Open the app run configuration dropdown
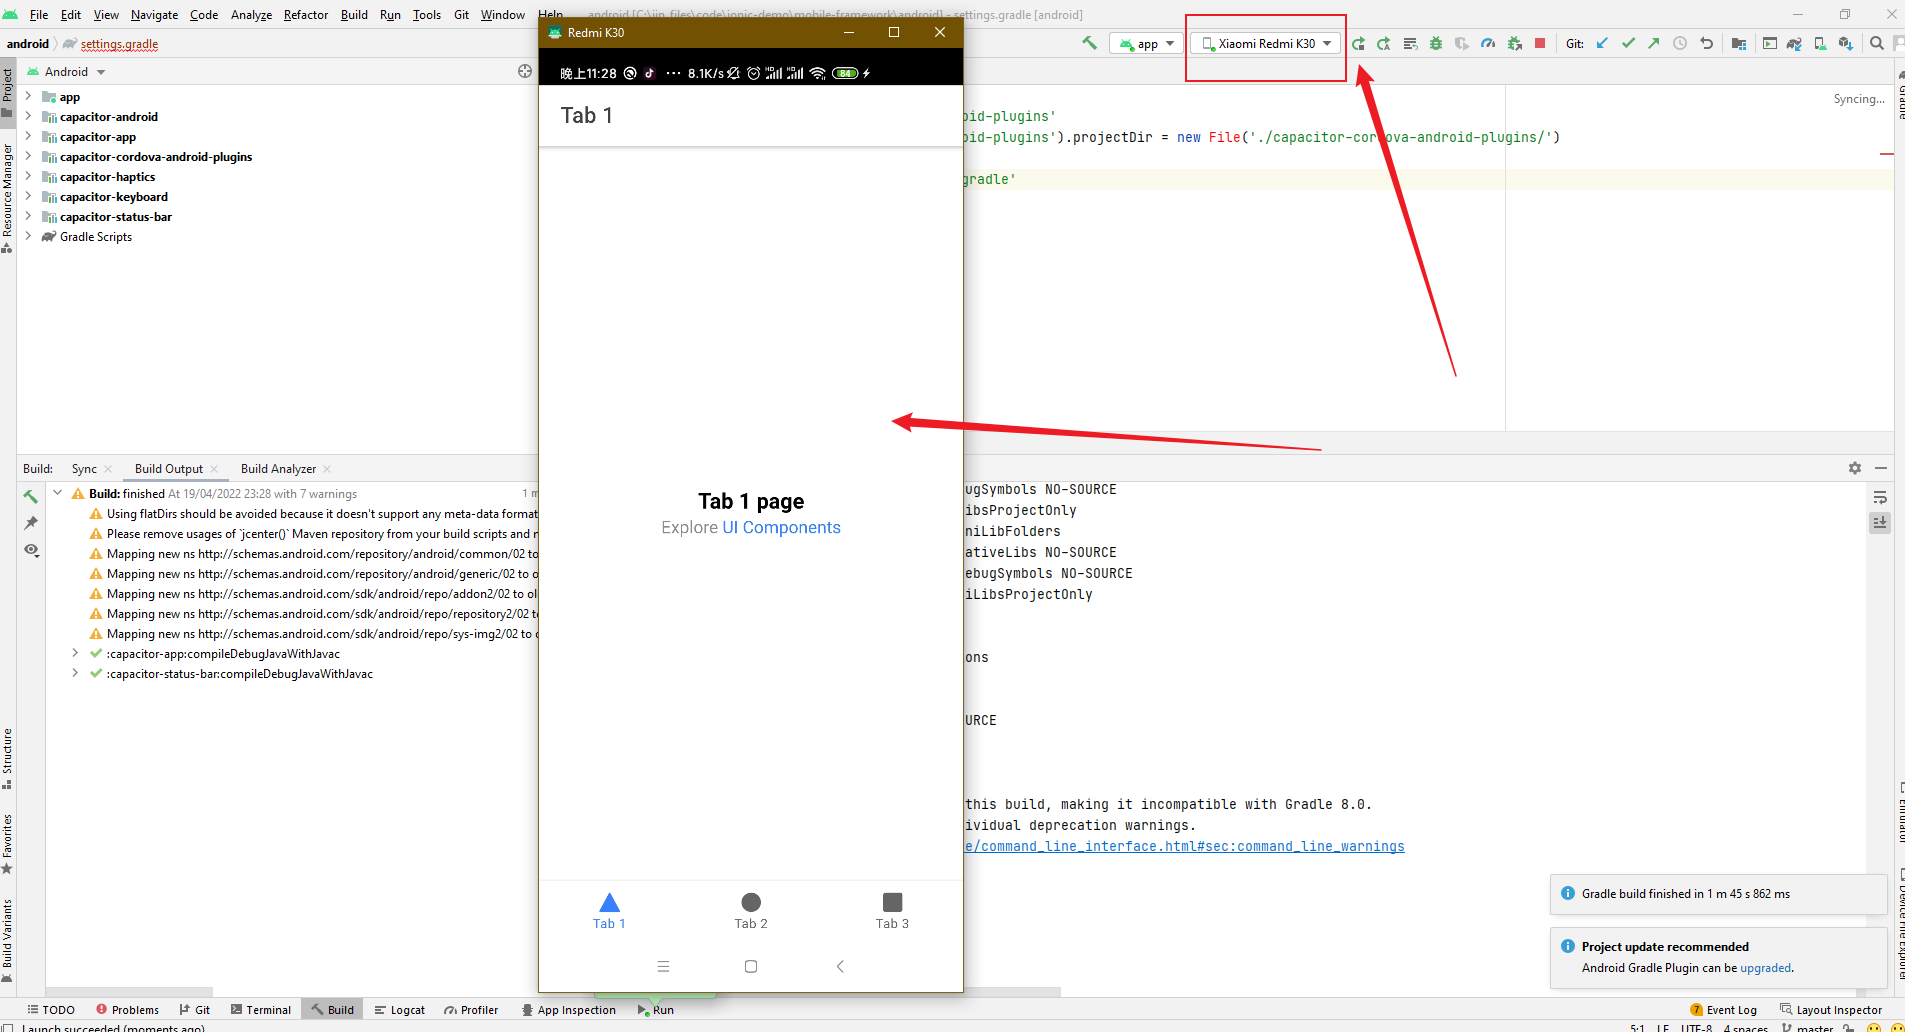The height and width of the screenshot is (1032, 1905). click(x=1146, y=43)
